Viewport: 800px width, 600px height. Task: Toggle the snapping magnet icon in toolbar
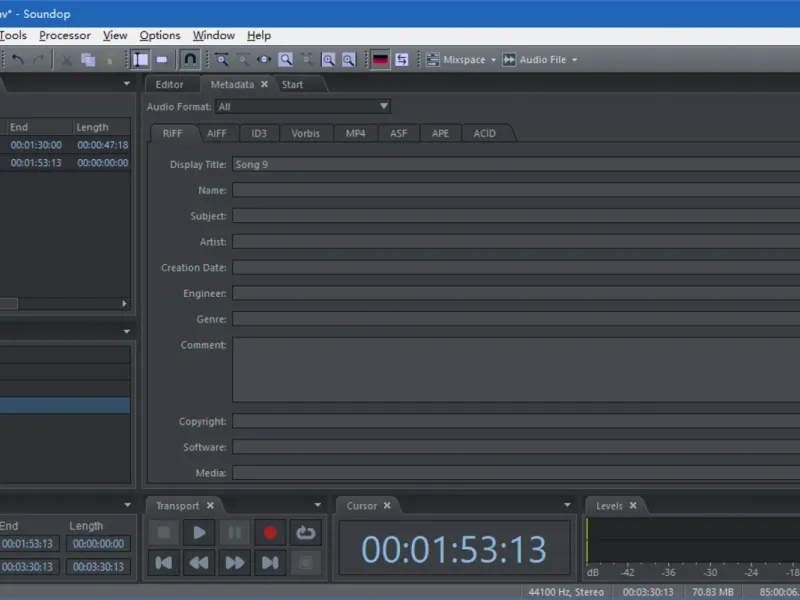[x=189, y=60]
